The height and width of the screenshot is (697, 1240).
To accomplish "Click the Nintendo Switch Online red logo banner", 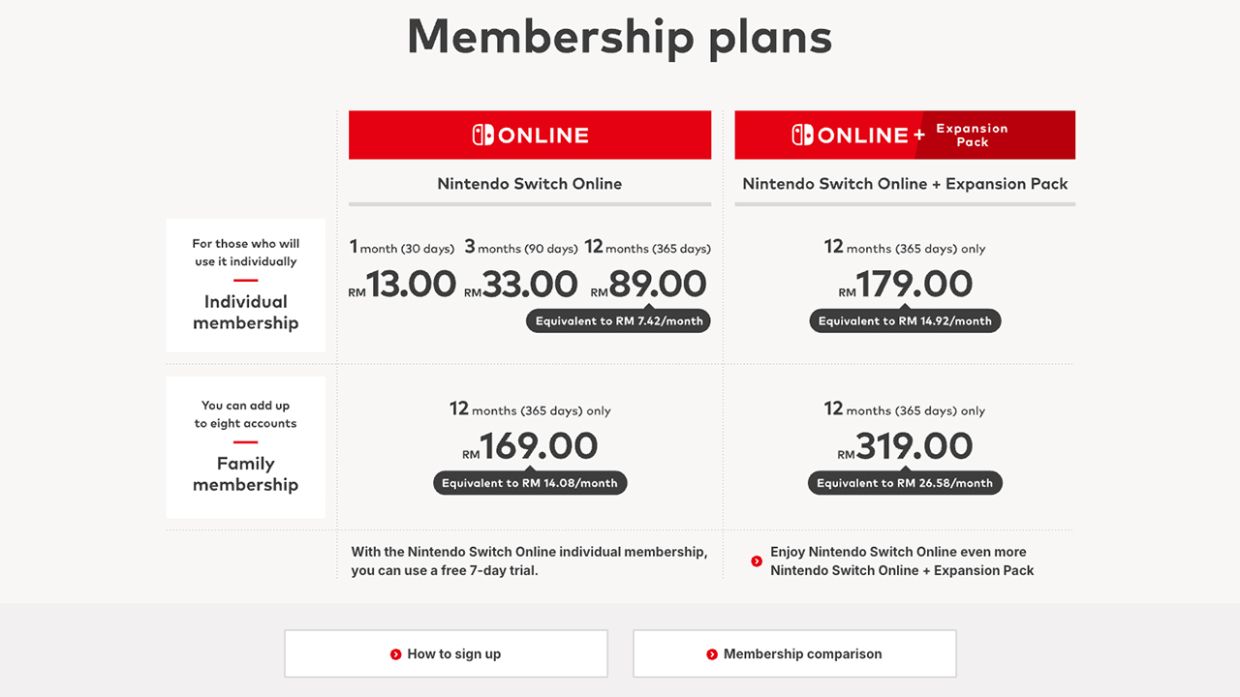I will tap(529, 134).
